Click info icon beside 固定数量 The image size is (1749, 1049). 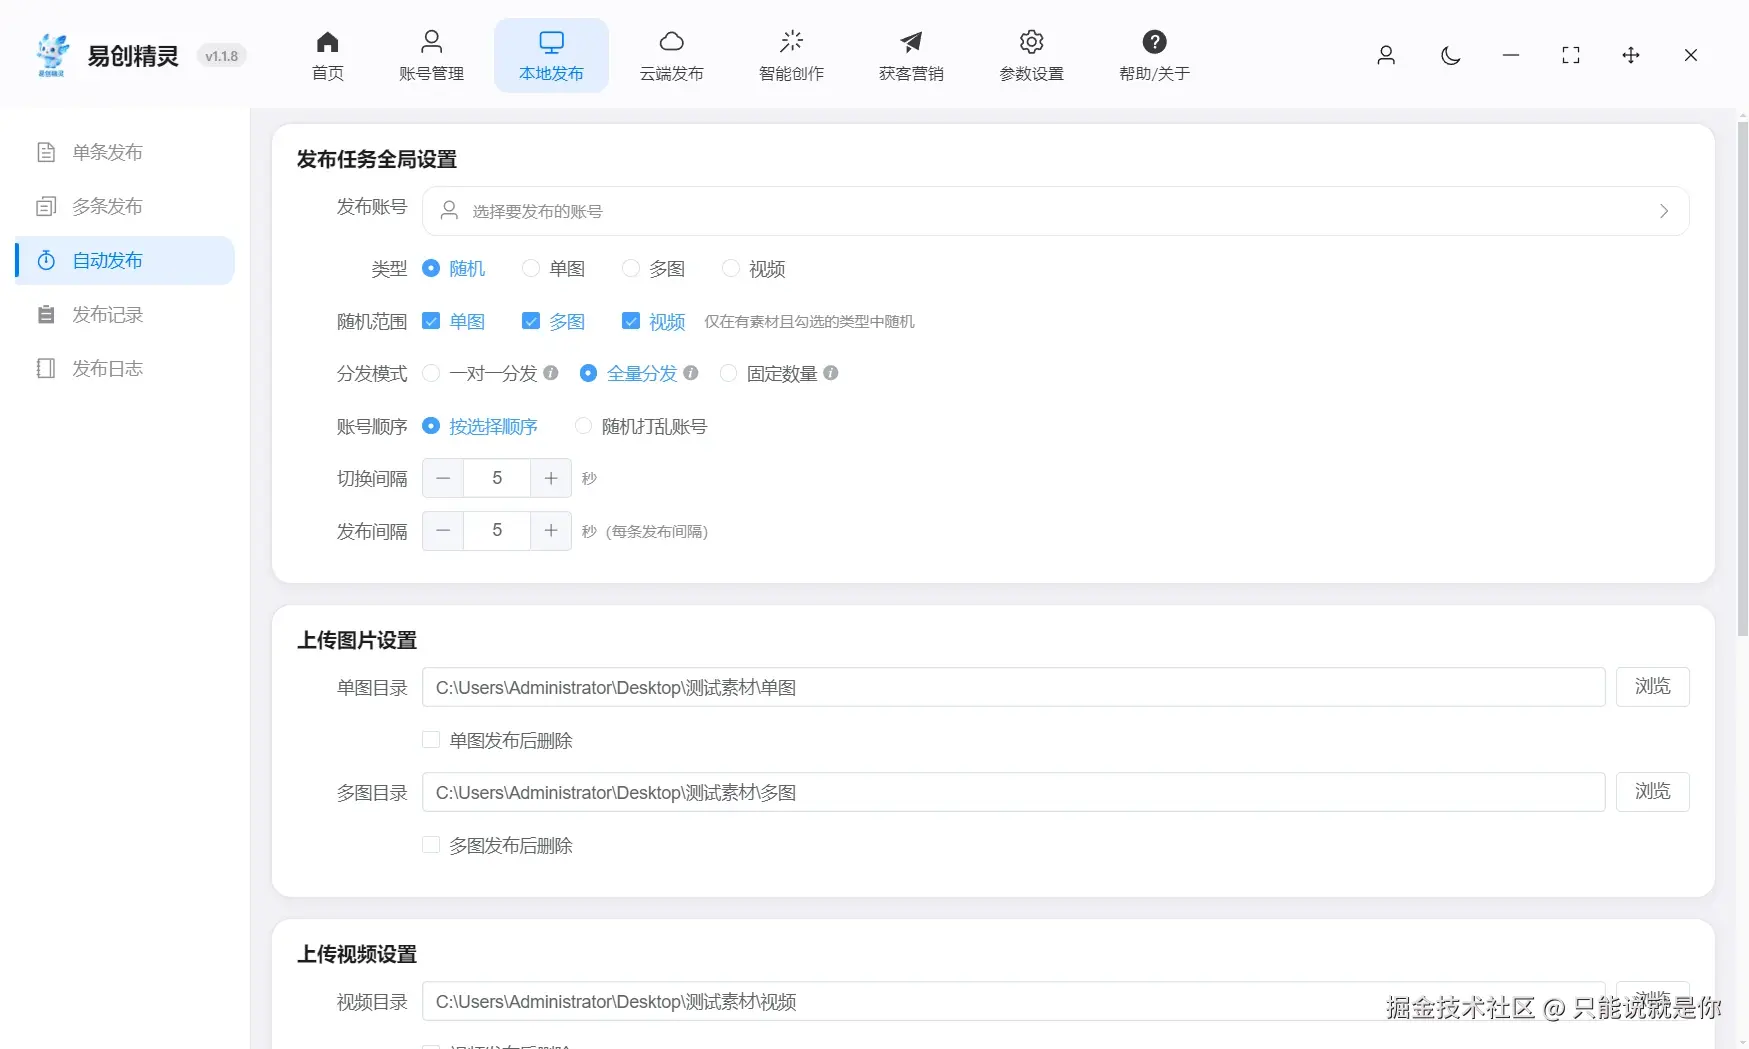pos(831,373)
